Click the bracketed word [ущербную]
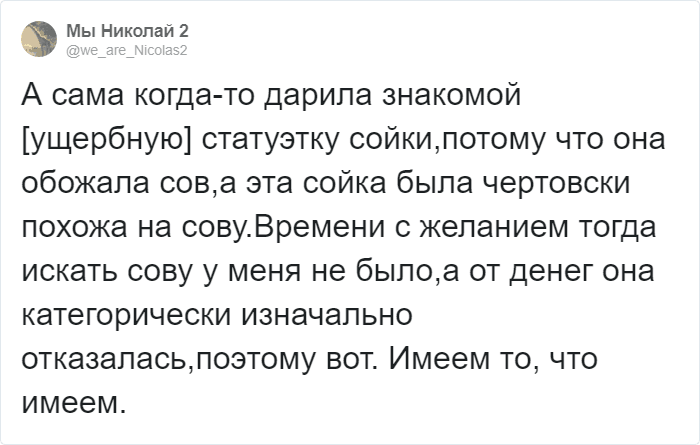700x445 pixels. (x=106, y=142)
